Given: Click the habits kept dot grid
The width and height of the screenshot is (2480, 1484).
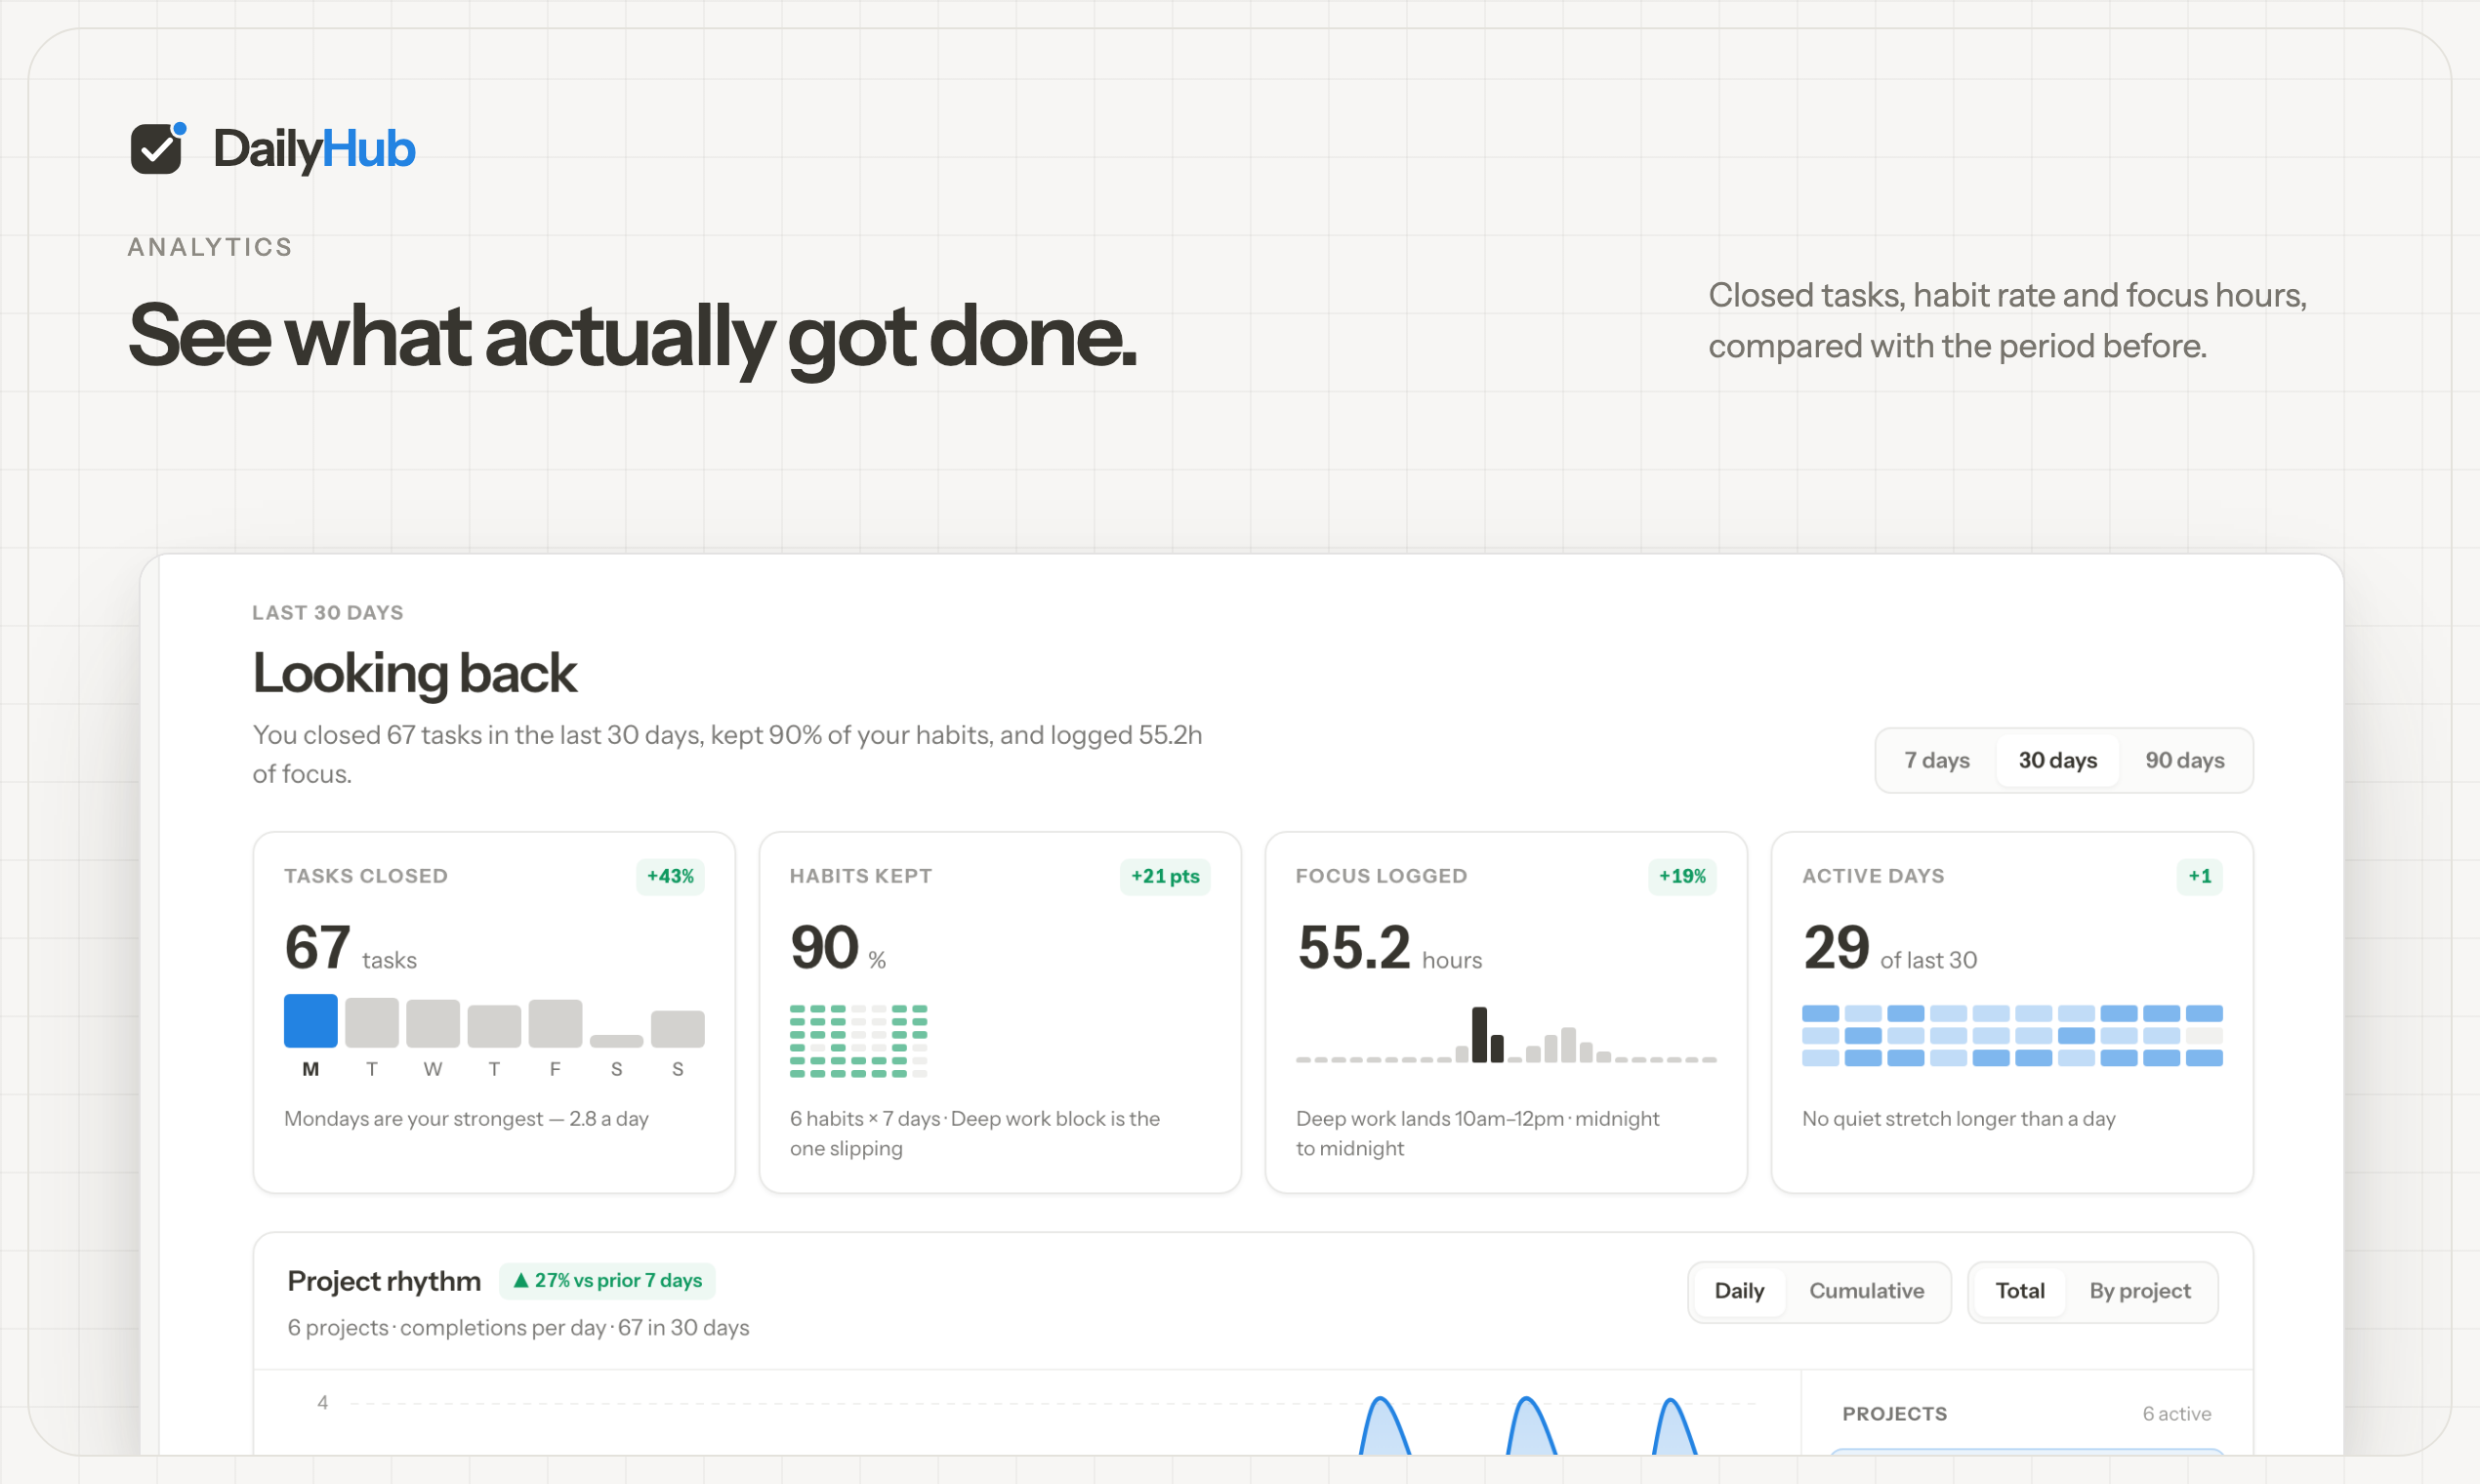Looking at the screenshot, I should [x=859, y=1041].
